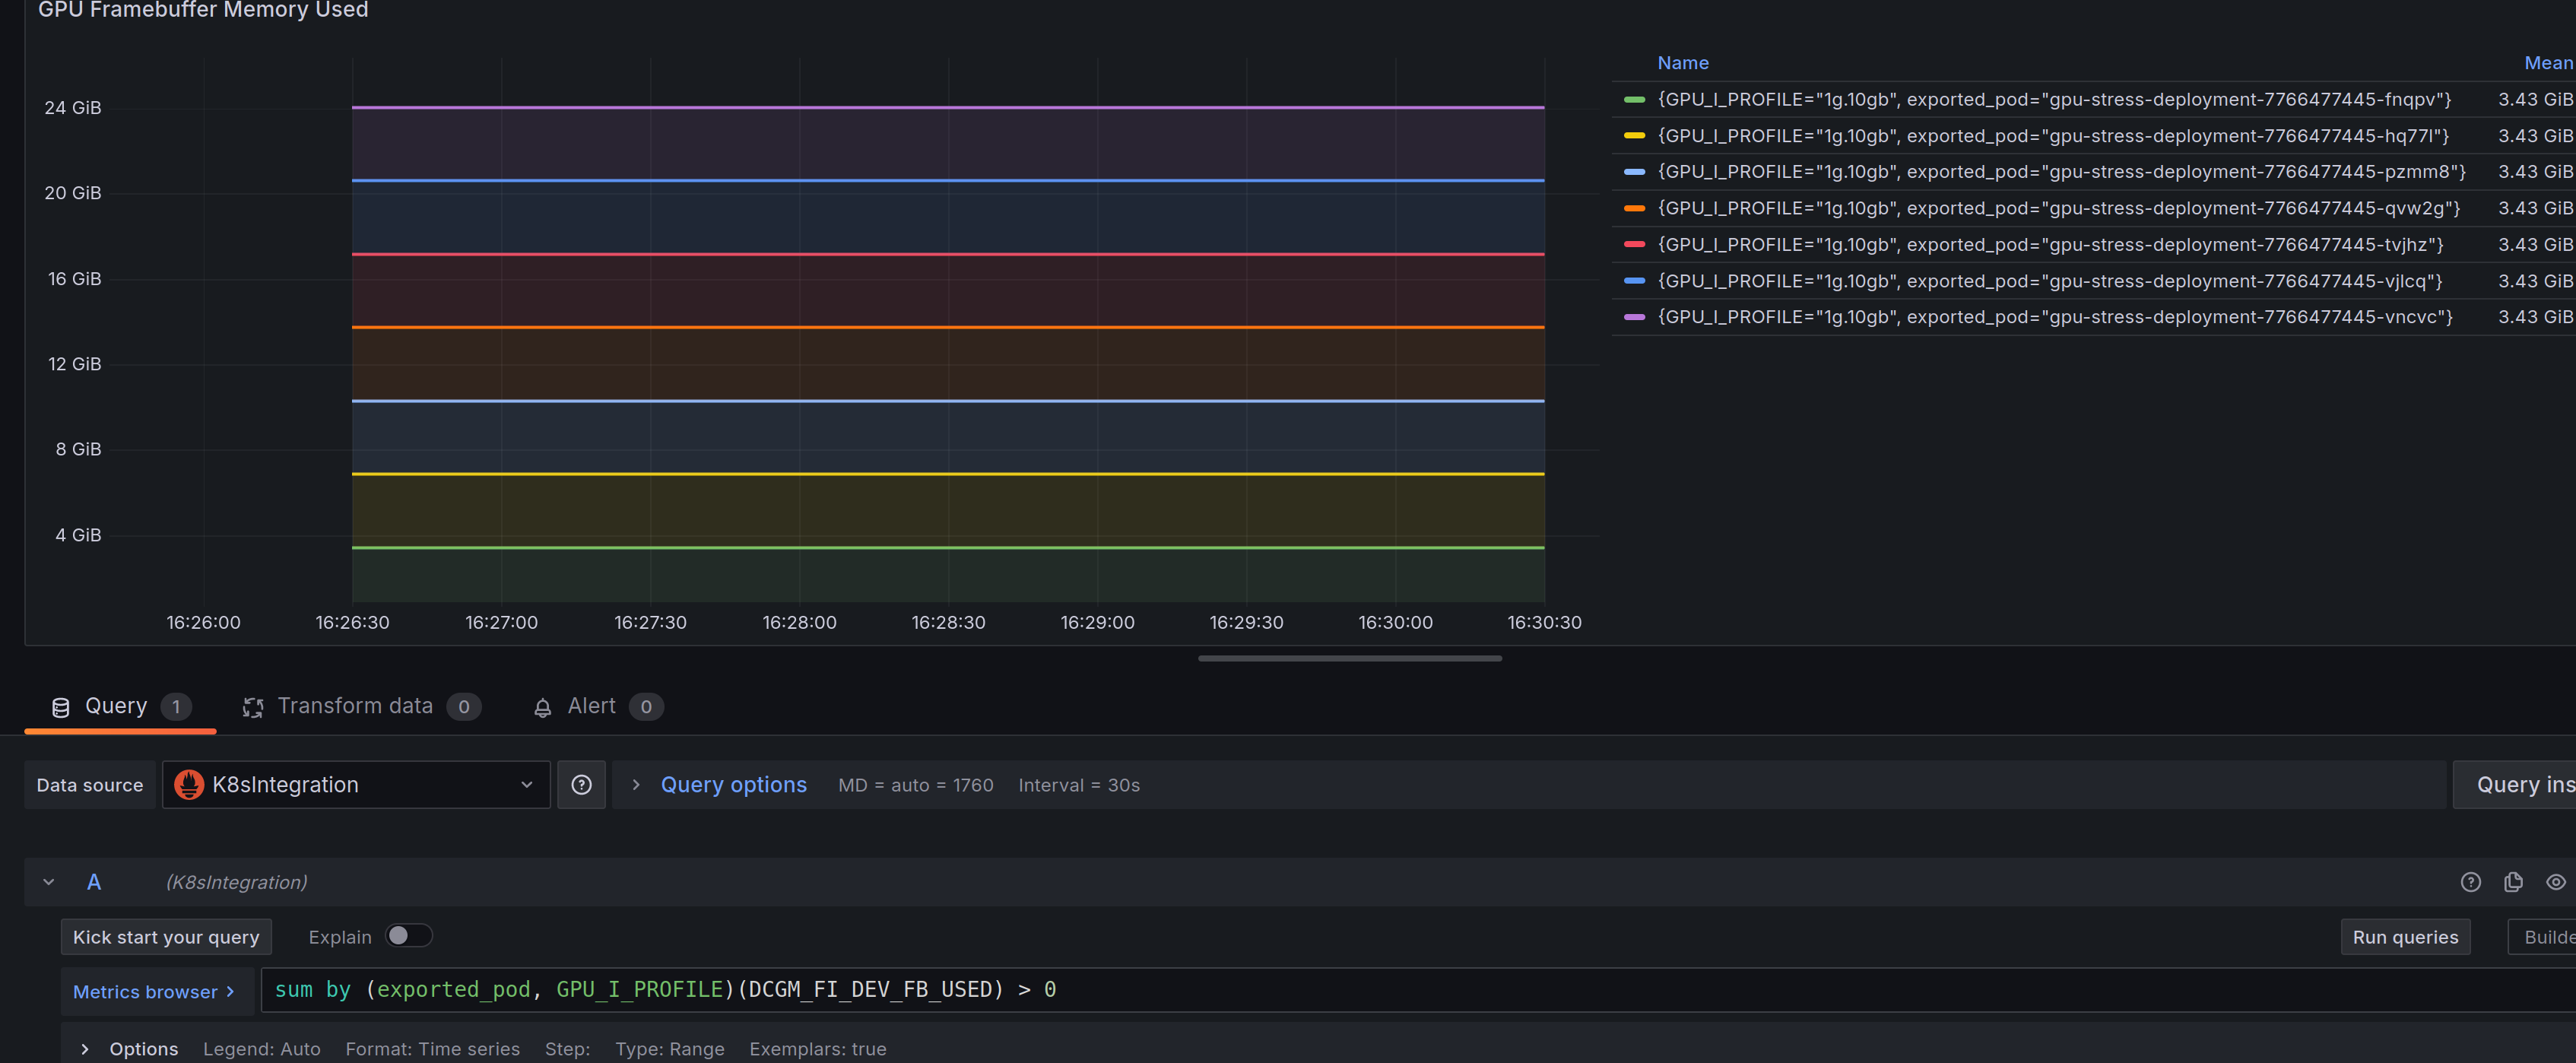Click the query letter A name
This screenshot has width=2576, height=1063.
[x=94, y=882]
